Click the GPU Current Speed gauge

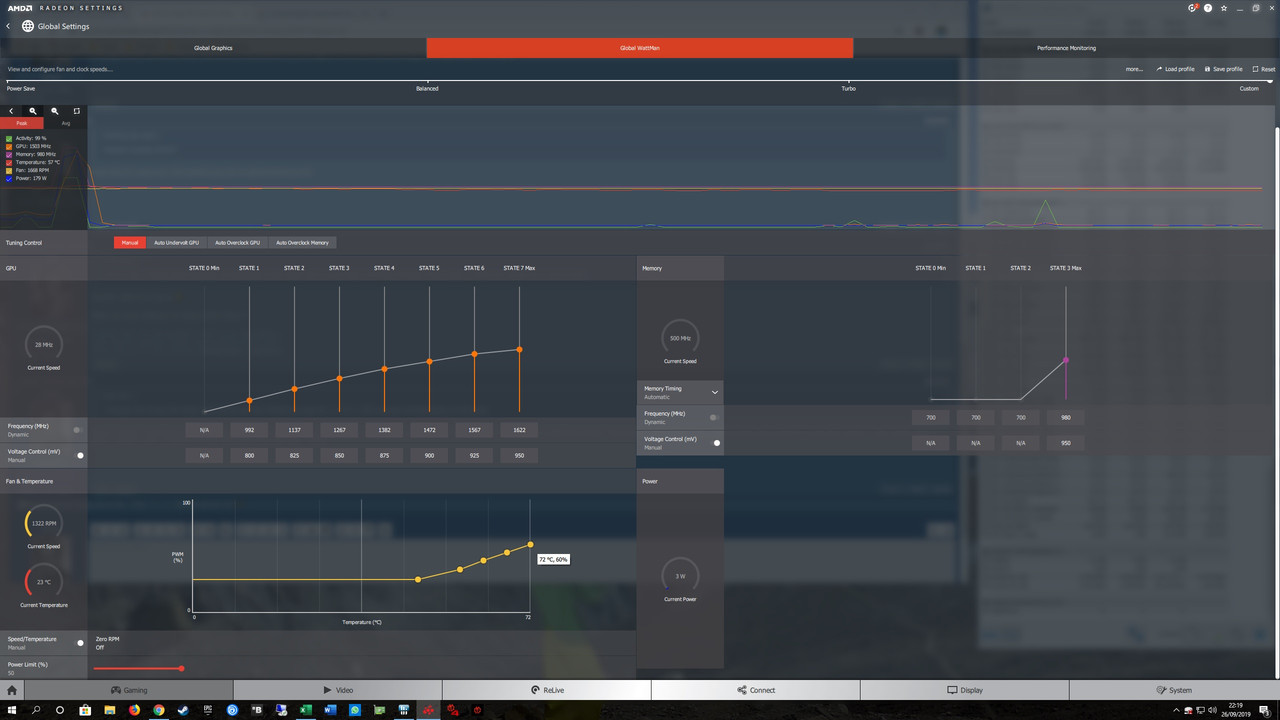pyautogui.click(x=43, y=344)
